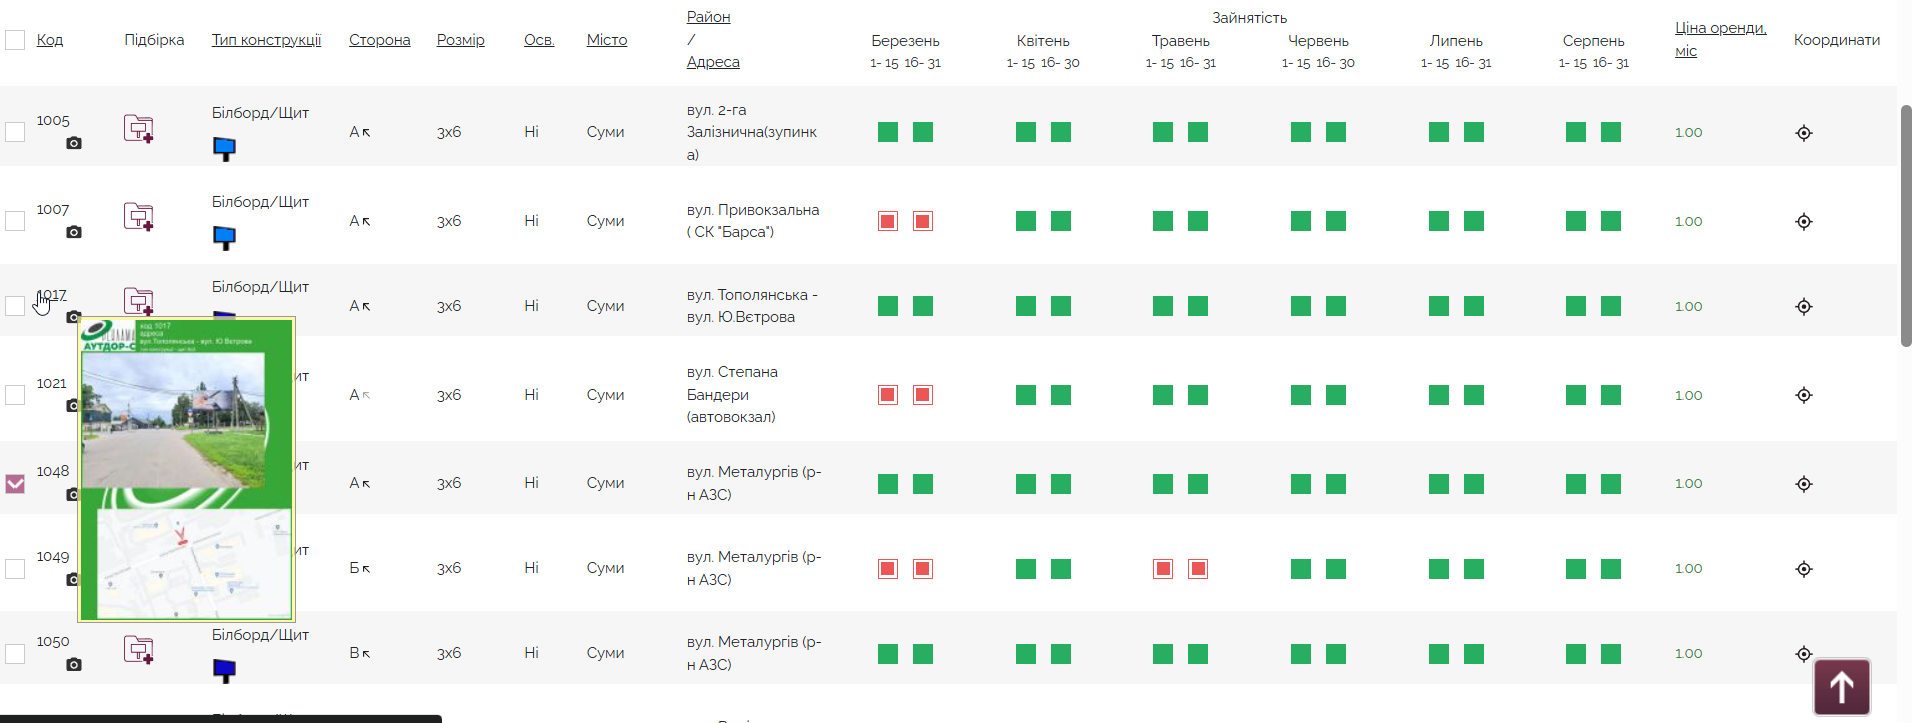Open camera photo for billboard 1007
Viewport: 1912px width, 723px height.
coord(74,232)
